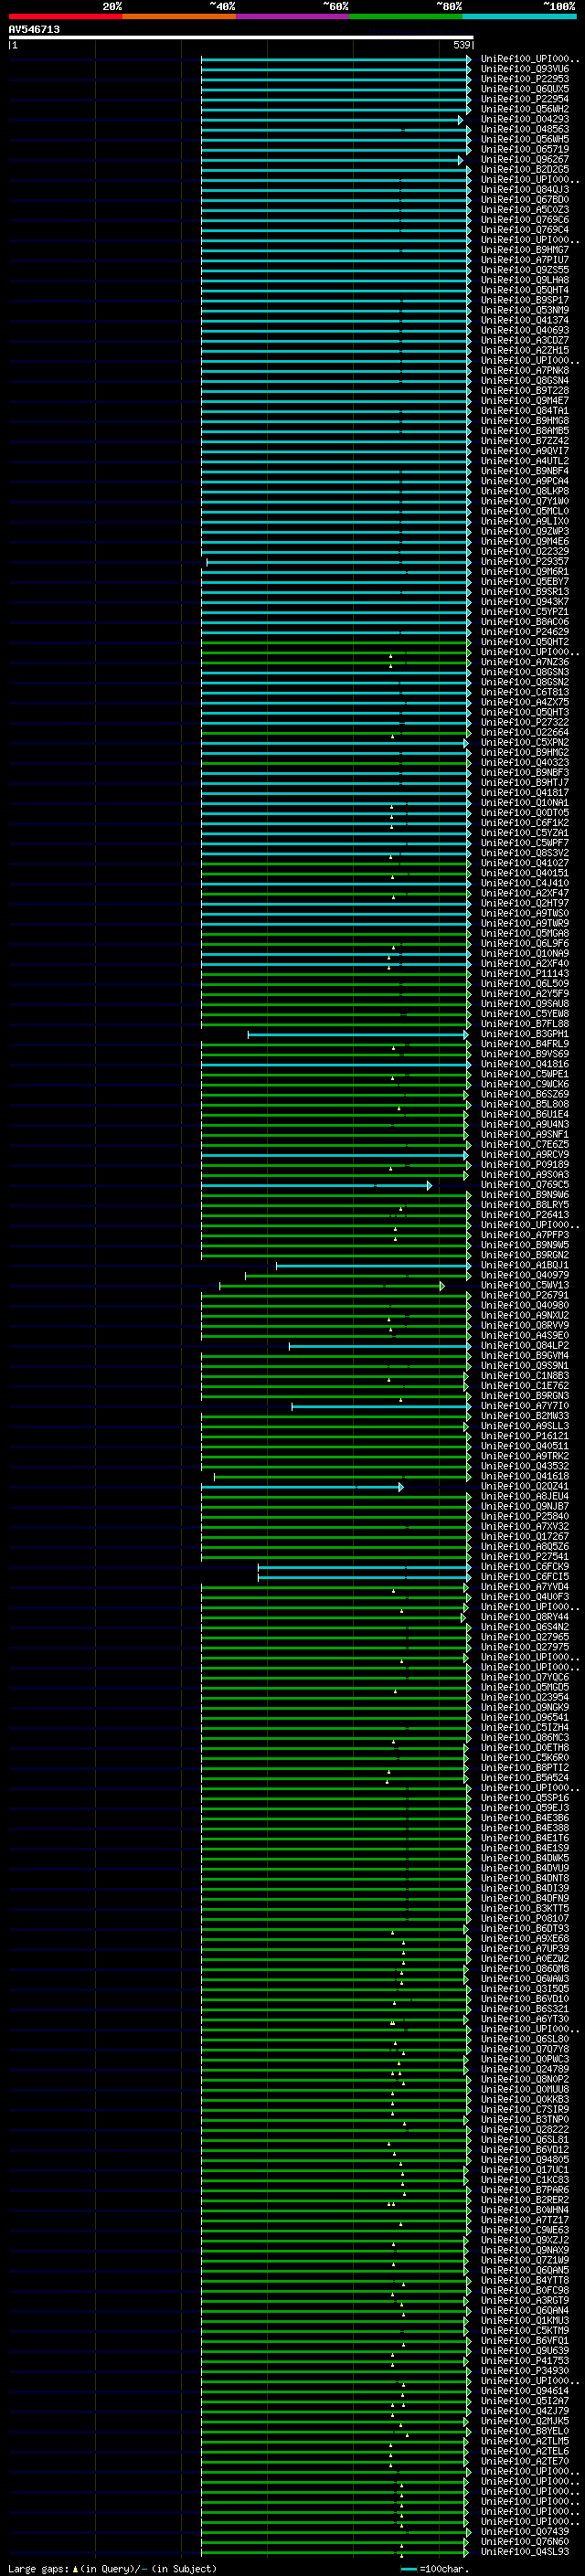Click the UniRef100_Q41618 label
Viewport: 585px width, 2576px height.
525,1476
